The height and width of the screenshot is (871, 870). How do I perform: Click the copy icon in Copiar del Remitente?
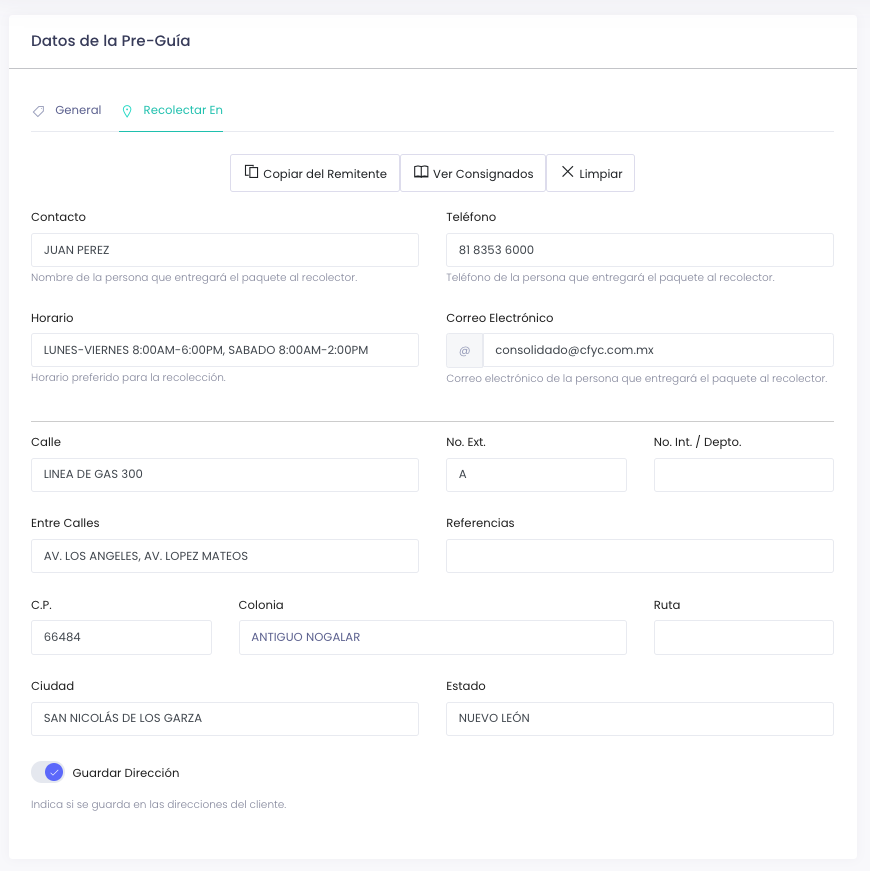pyautogui.click(x=252, y=172)
